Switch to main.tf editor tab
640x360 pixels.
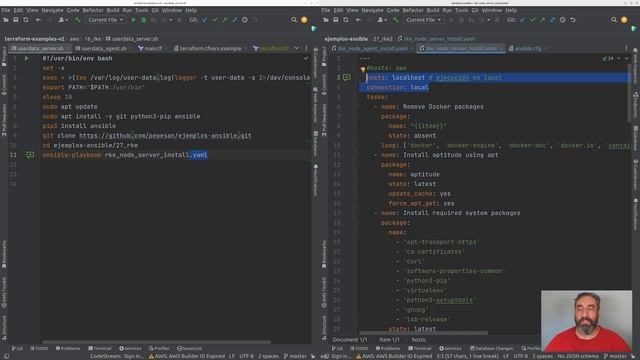click(153, 49)
